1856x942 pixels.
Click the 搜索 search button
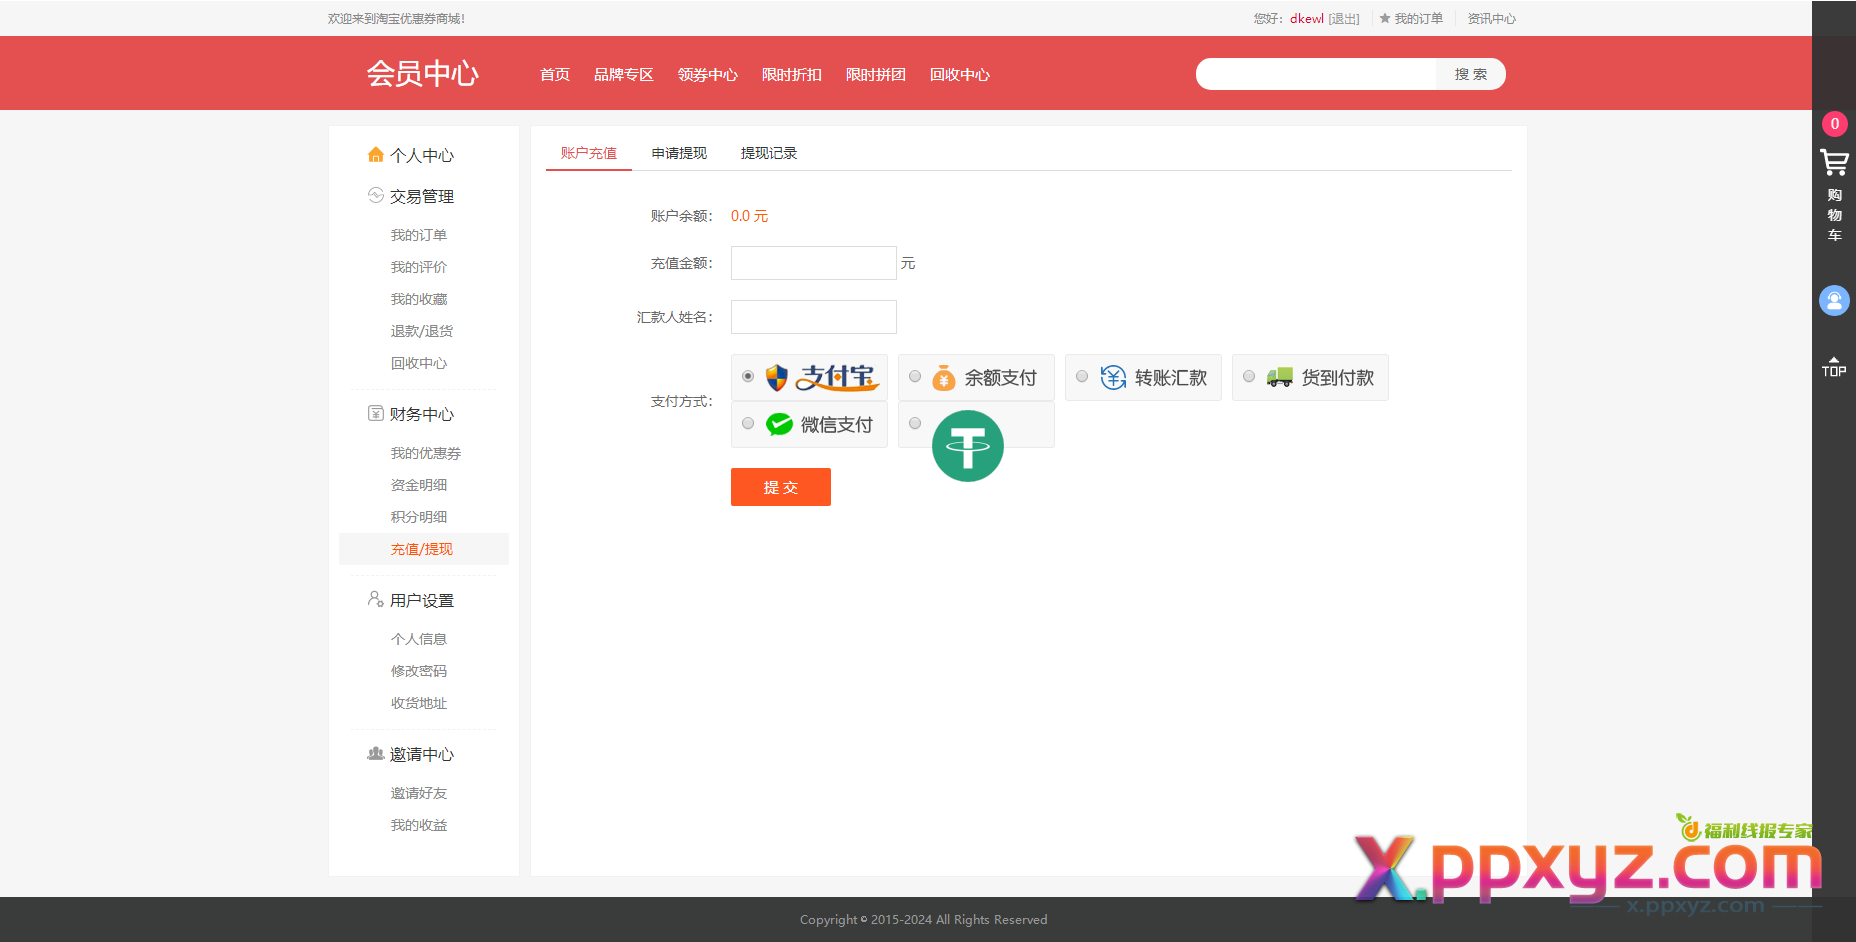point(1471,74)
